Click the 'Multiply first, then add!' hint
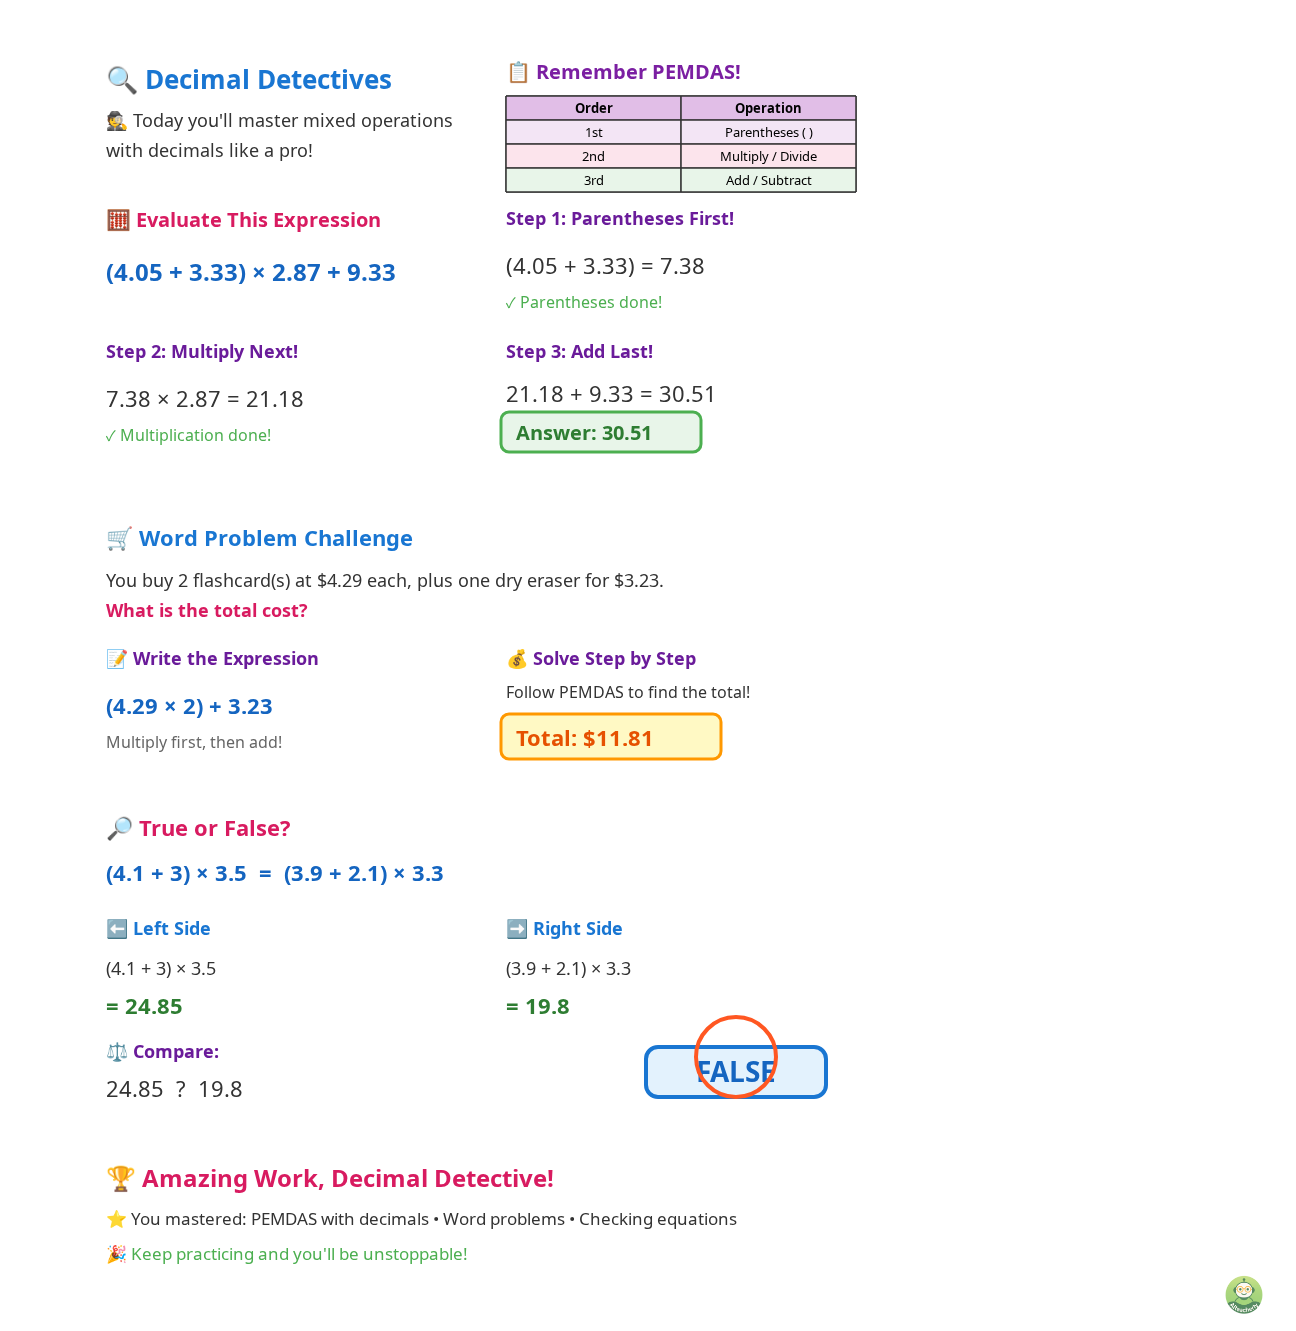The height and width of the screenshot is (1331, 1296). pos(194,742)
